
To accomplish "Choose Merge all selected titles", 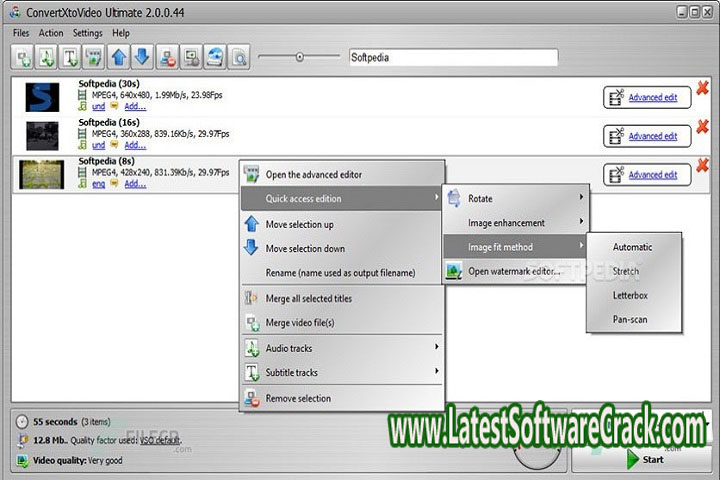I will point(308,299).
